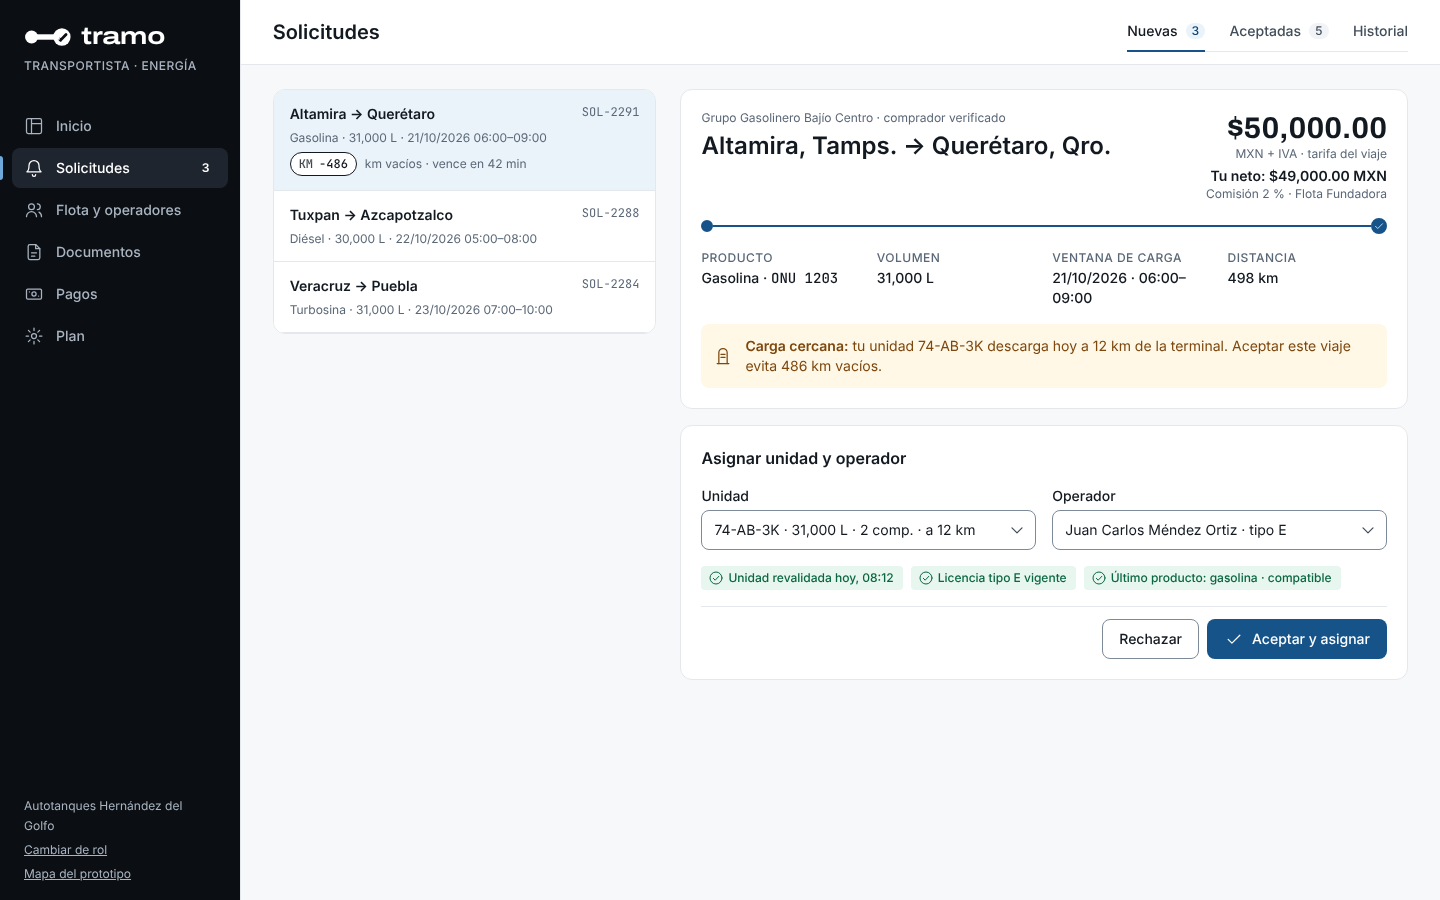
Task: Open the Historial tab
Action: (x=1380, y=31)
